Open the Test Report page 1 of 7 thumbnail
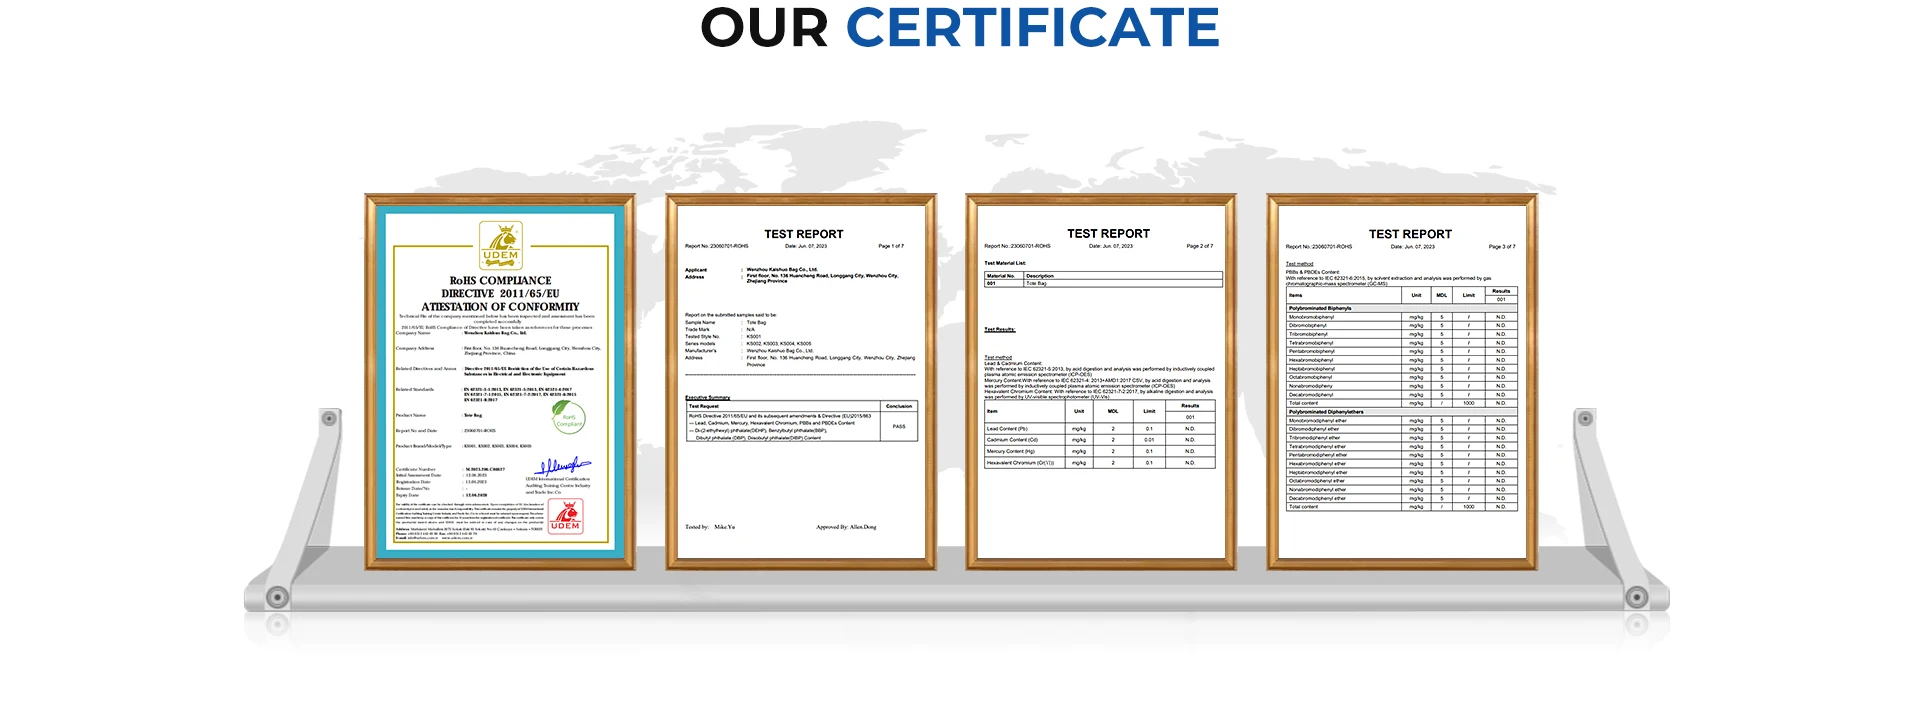Screen dimensions: 1920x721 pos(801,382)
